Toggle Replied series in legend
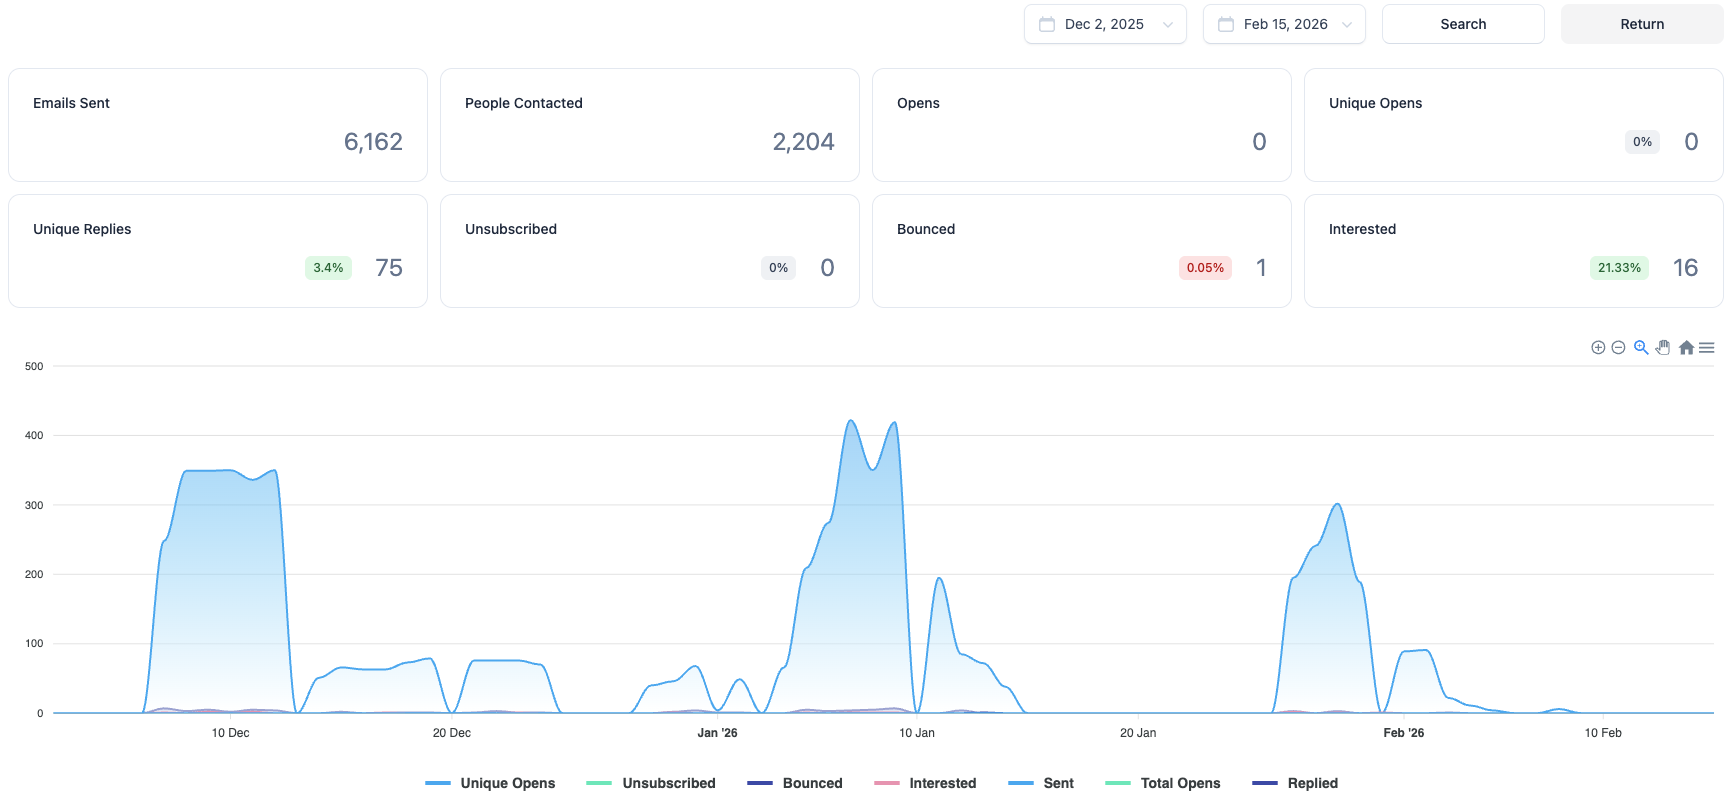This screenshot has width=1732, height=808. (1295, 783)
